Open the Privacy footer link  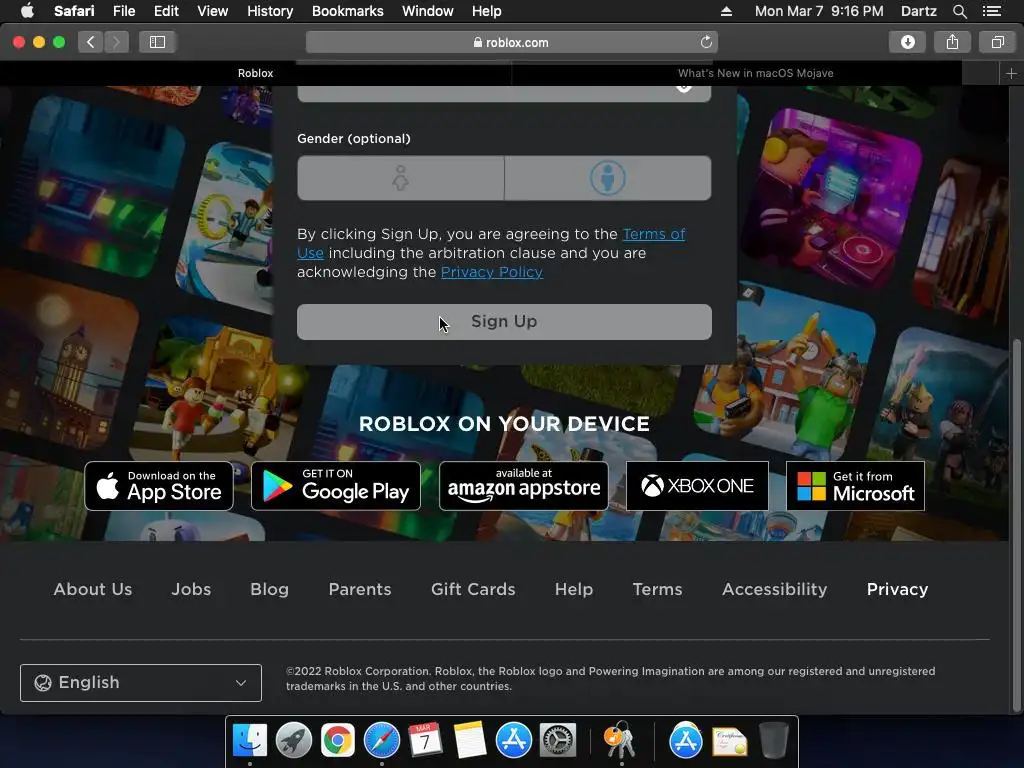[x=897, y=590]
